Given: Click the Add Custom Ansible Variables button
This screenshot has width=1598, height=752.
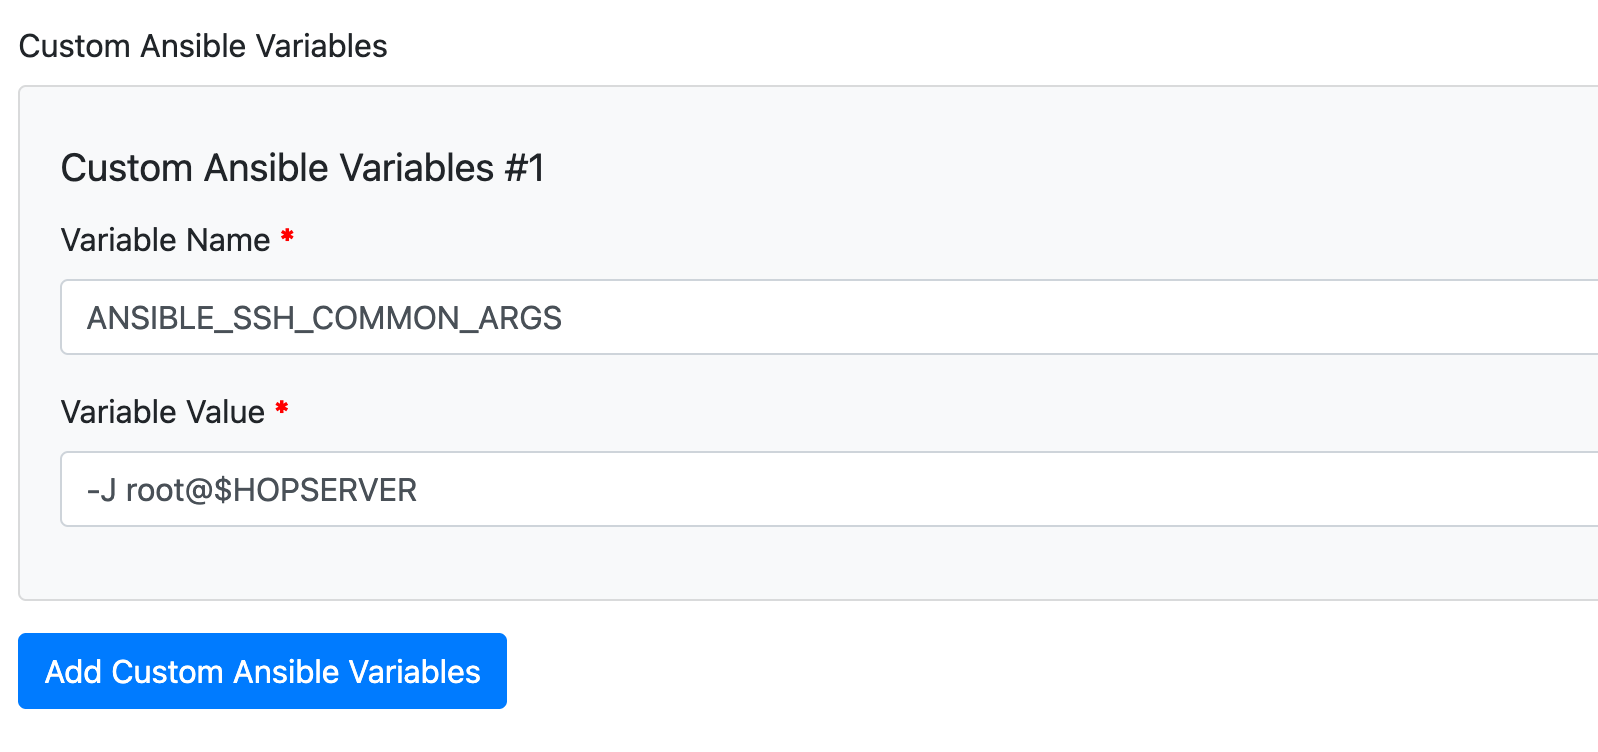Looking at the screenshot, I should point(262,671).
